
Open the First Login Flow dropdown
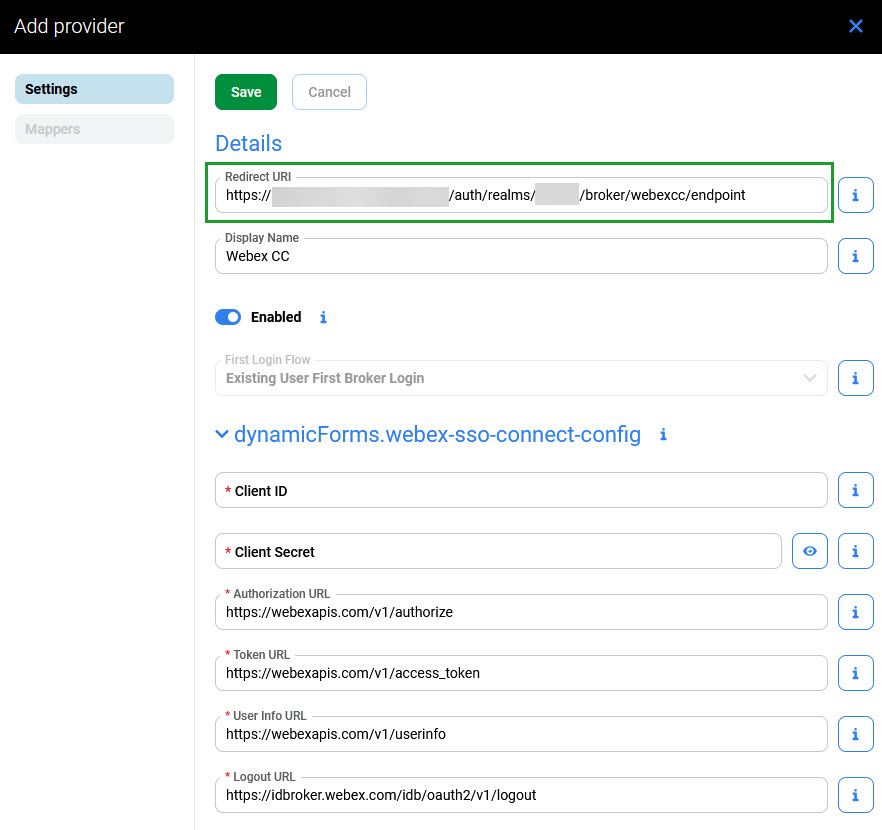tap(520, 378)
